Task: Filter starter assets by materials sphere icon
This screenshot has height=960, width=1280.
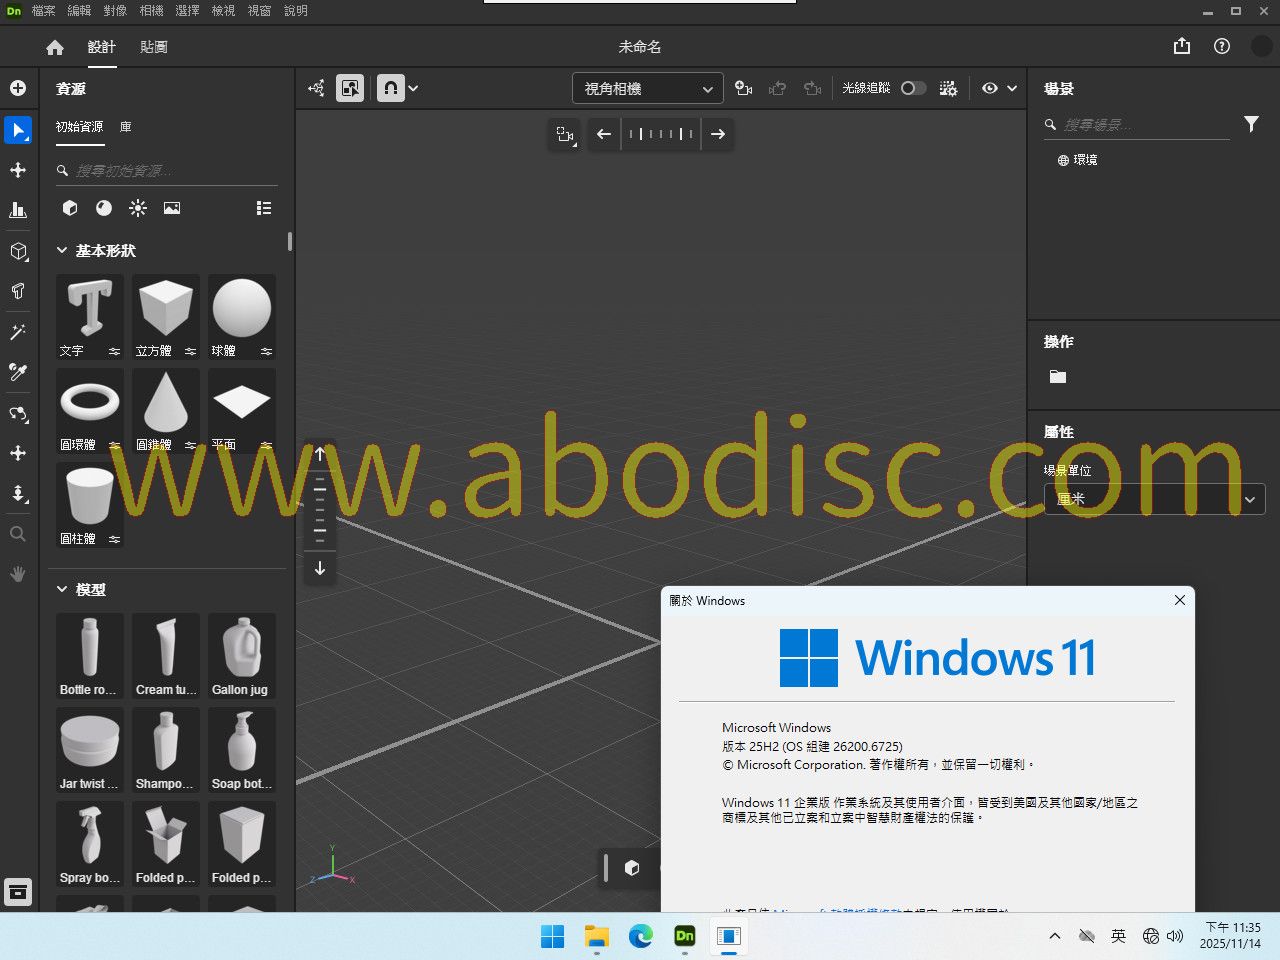Action: 104,208
